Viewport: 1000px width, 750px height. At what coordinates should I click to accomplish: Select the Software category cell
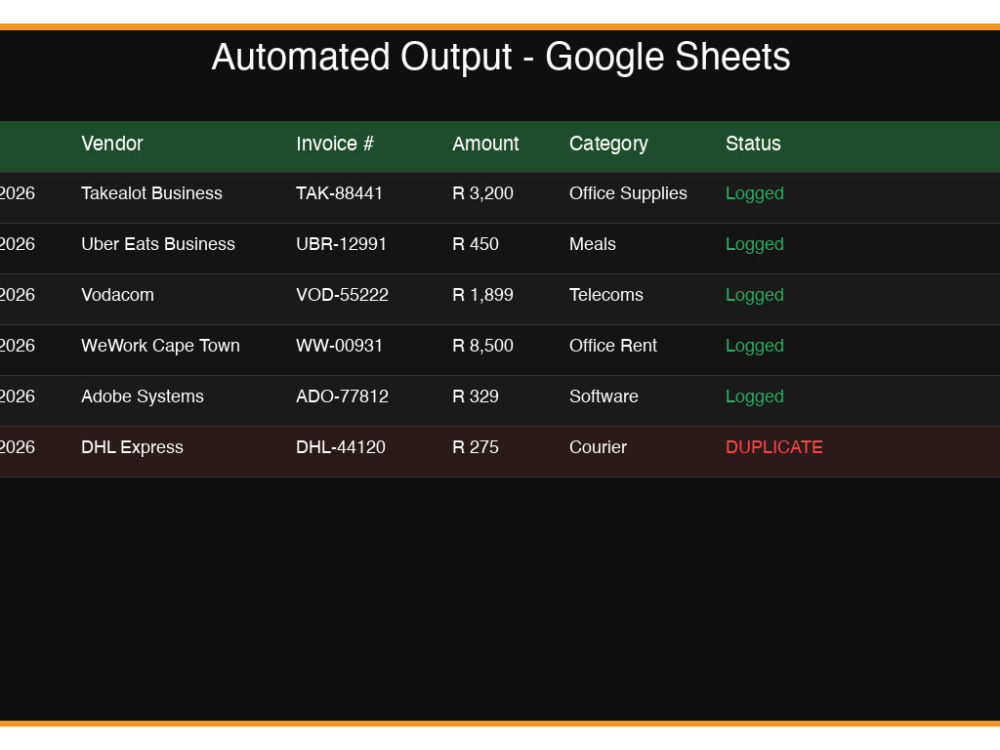tap(603, 397)
